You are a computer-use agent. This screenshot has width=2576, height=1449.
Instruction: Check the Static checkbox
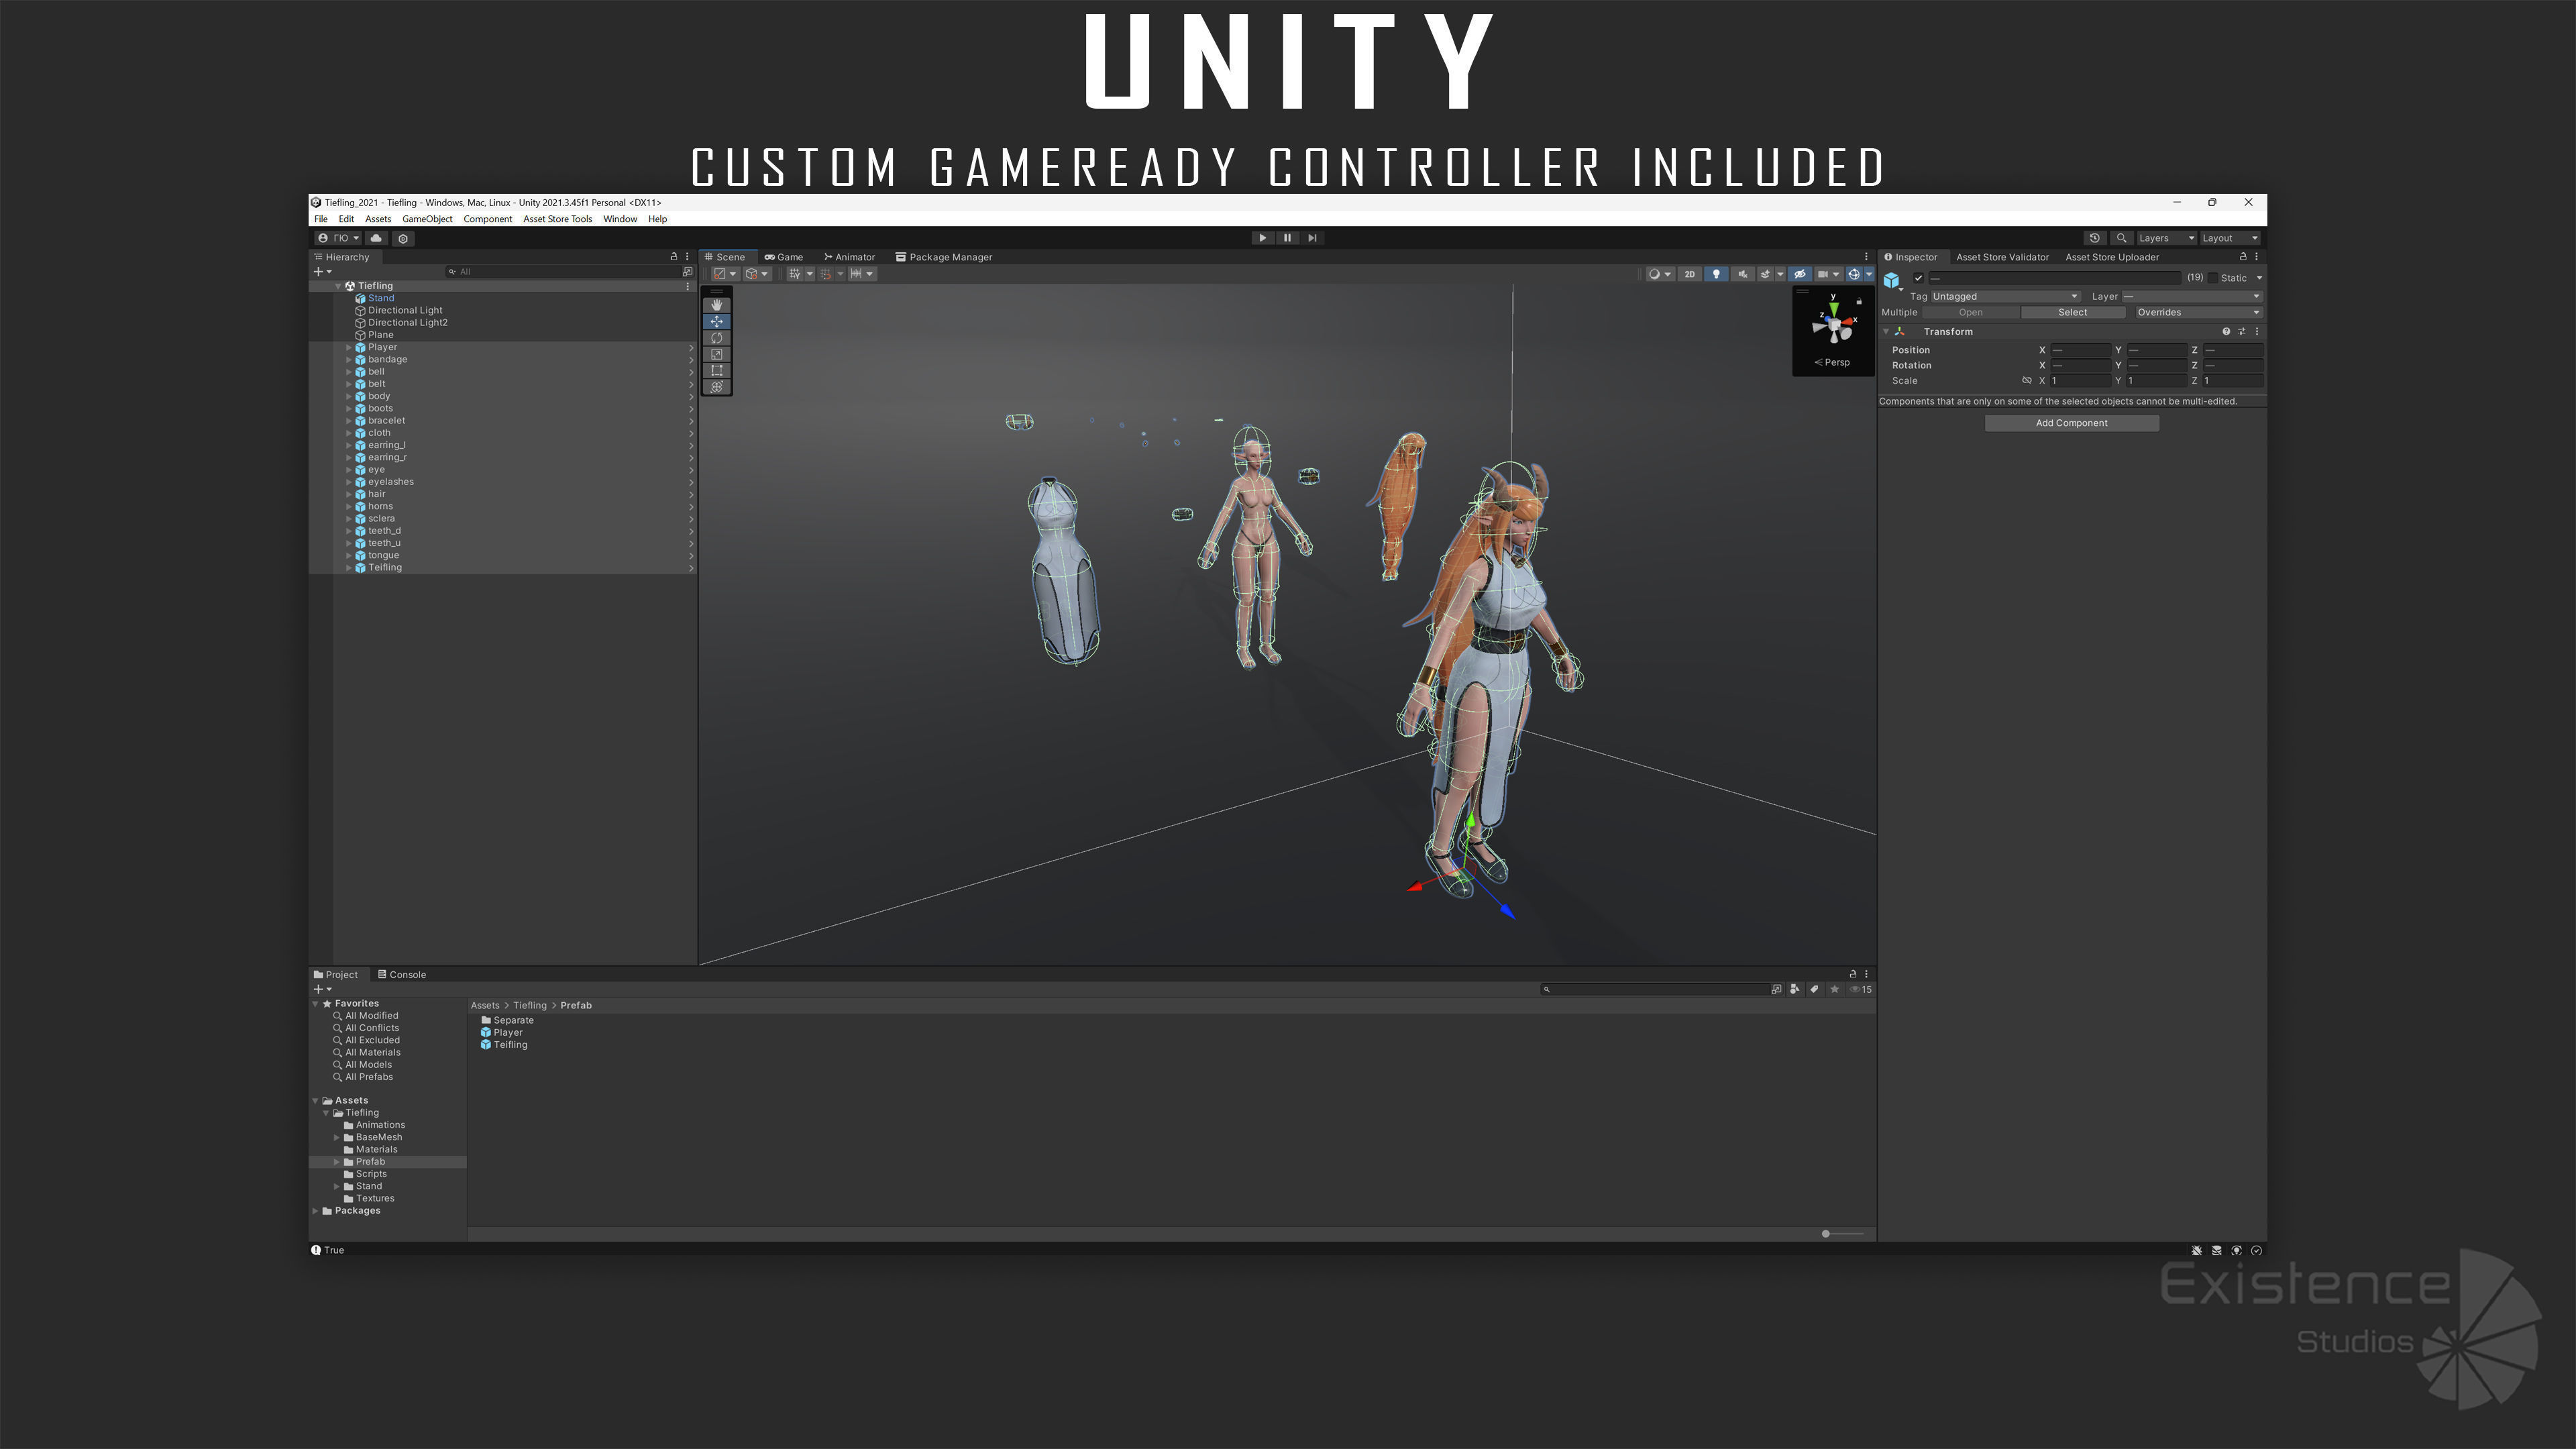click(x=2212, y=278)
